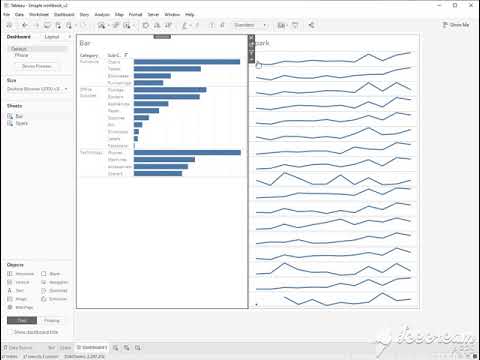The height and width of the screenshot is (360, 480).
Task: Click the Device Preview button
Action: (x=36, y=66)
